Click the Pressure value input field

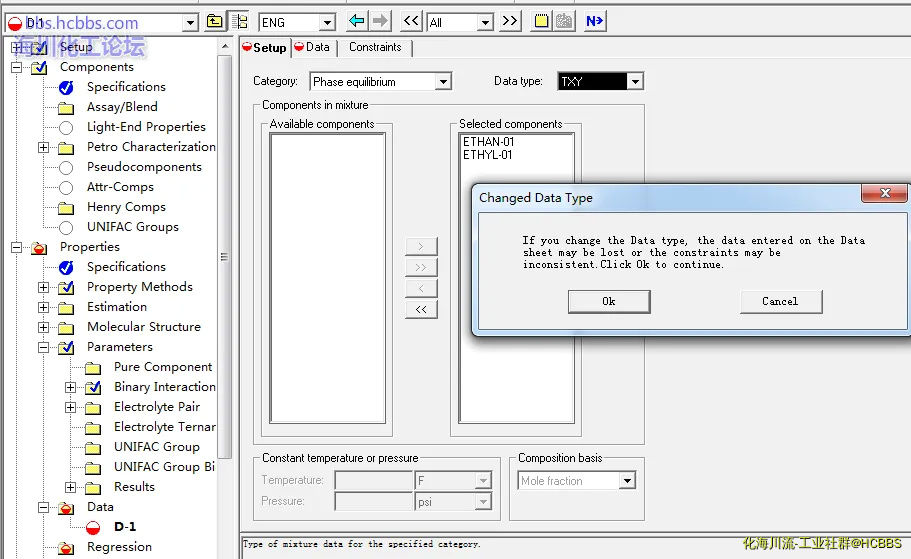(x=374, y=502)
